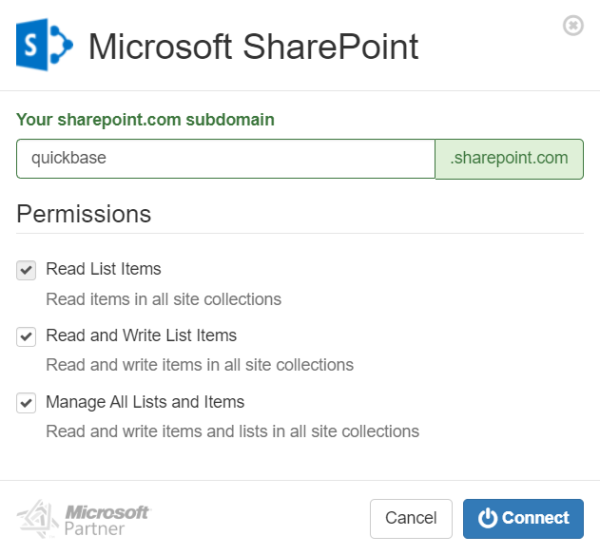
Task: Toggle the Read List Items checkbox
Action: coord(26,270)
